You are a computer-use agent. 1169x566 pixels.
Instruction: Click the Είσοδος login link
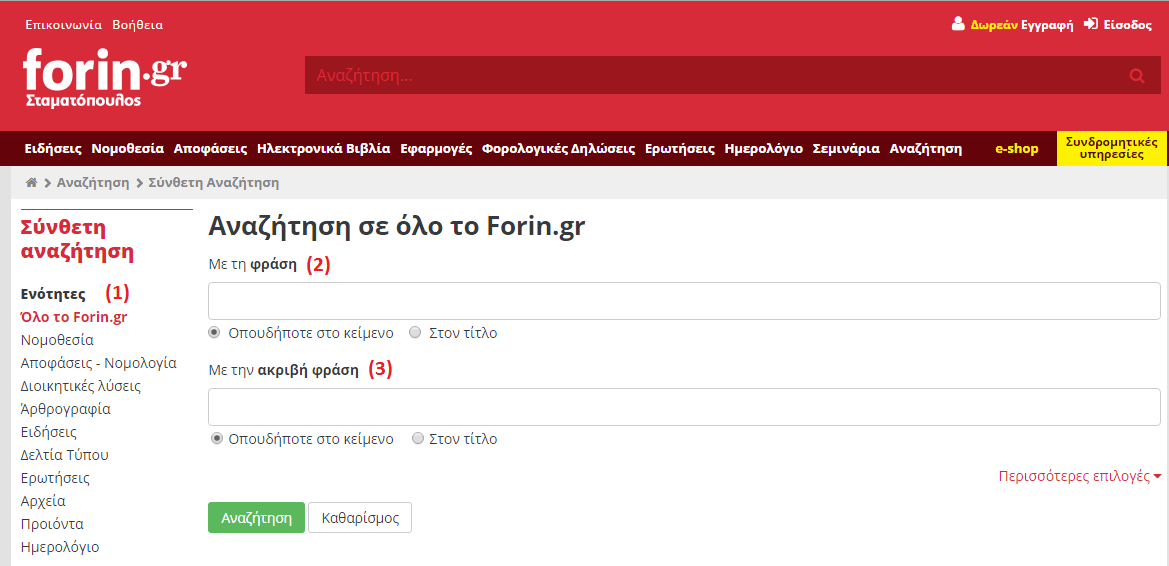[1128, 25]
